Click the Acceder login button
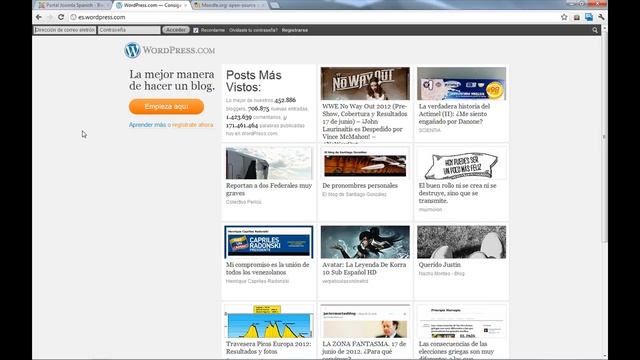The image size is (640, 360). tap(176, 30)
